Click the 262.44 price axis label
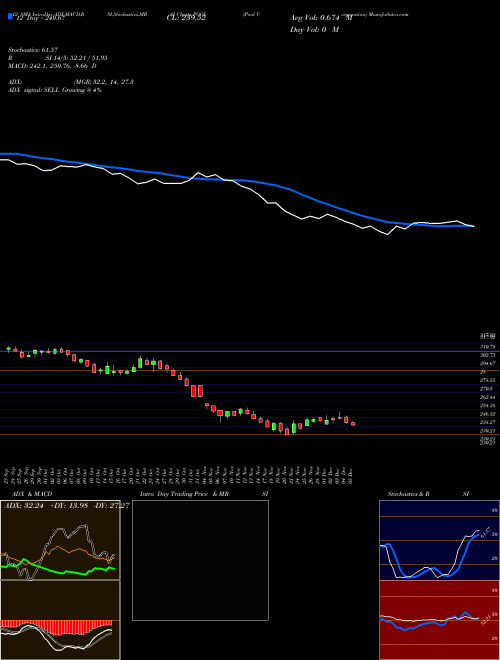The height and width of the screenshot is (660, 500). coord(487,397)
